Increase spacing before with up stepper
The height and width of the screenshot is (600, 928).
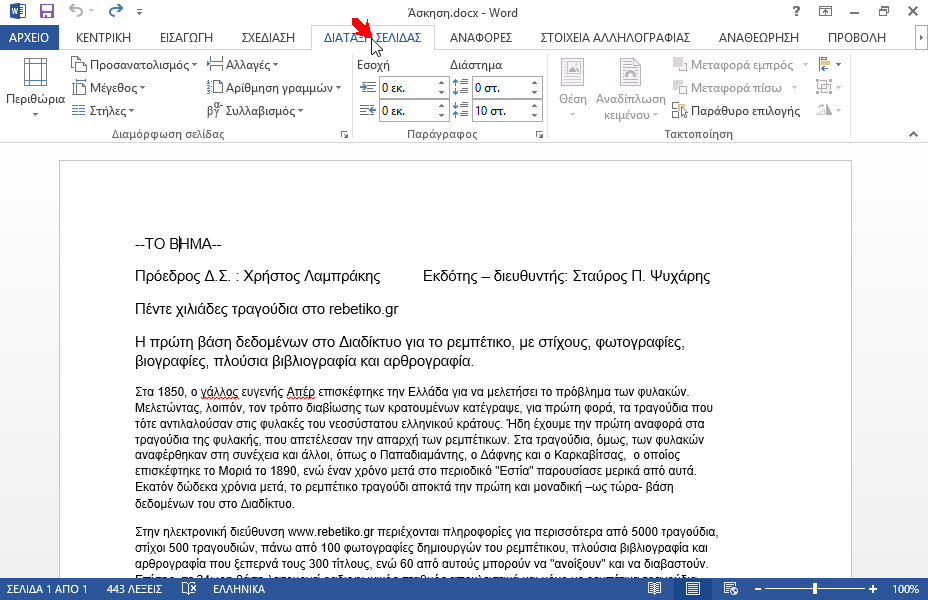pyautogui.click(x=534, y=83)
